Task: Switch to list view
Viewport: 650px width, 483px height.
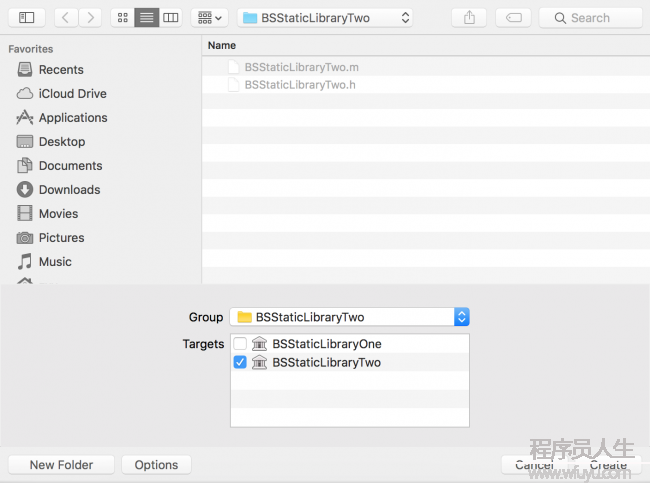Action: (x=146, y=18)
